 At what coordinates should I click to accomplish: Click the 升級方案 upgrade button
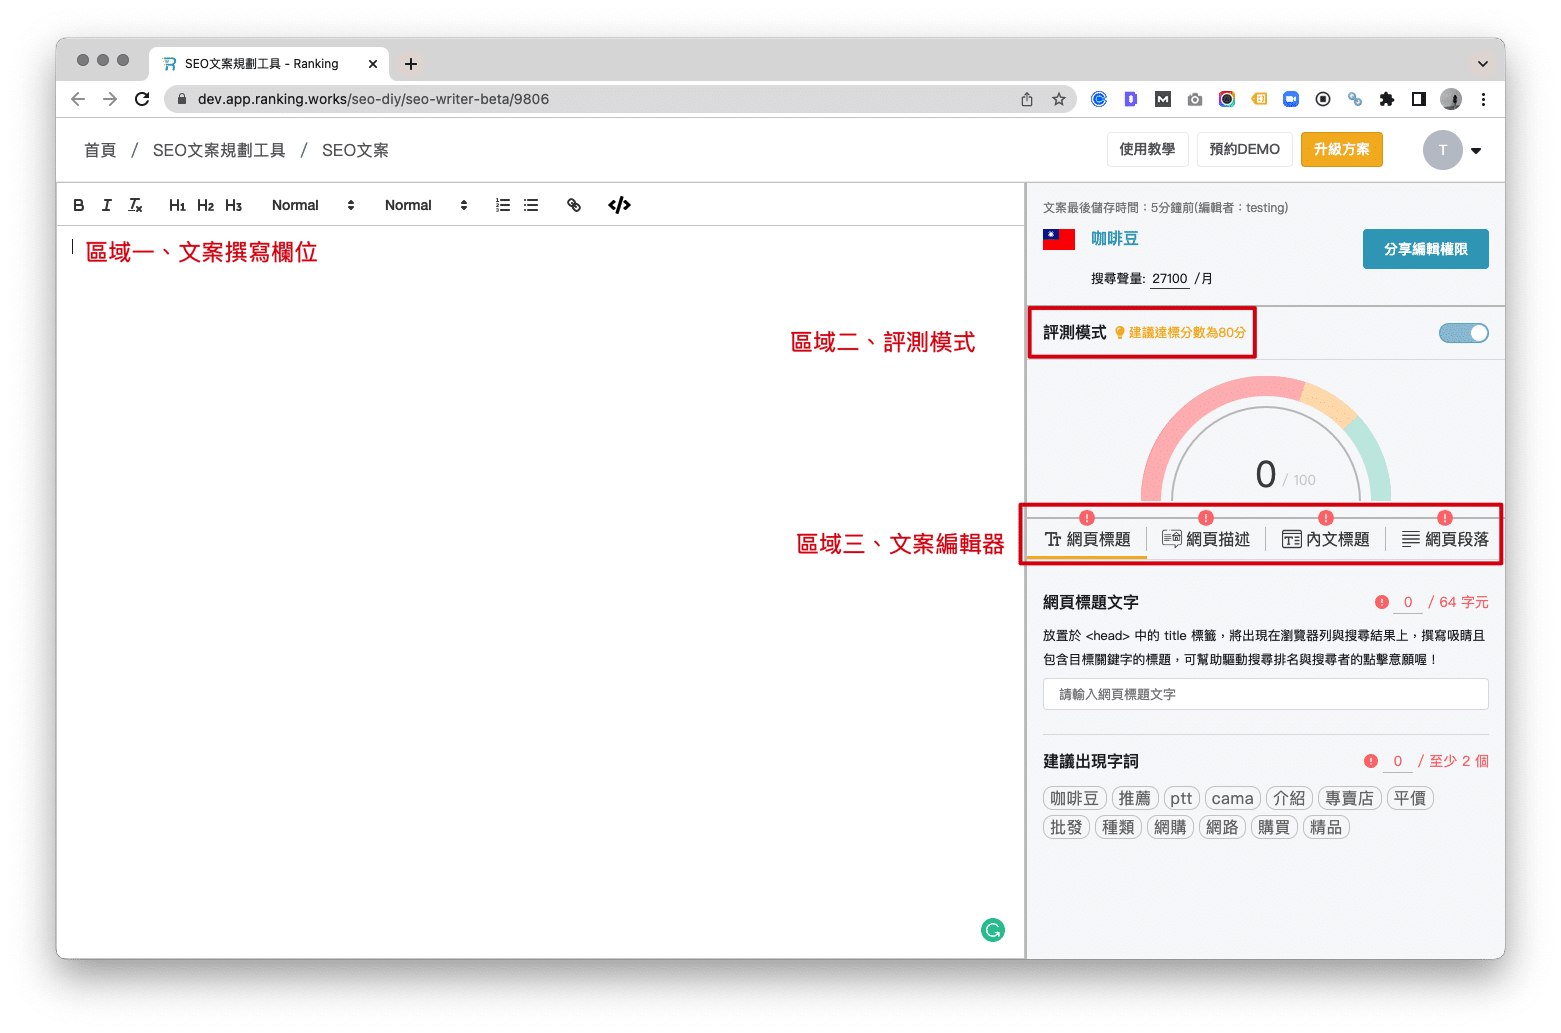1341,149
